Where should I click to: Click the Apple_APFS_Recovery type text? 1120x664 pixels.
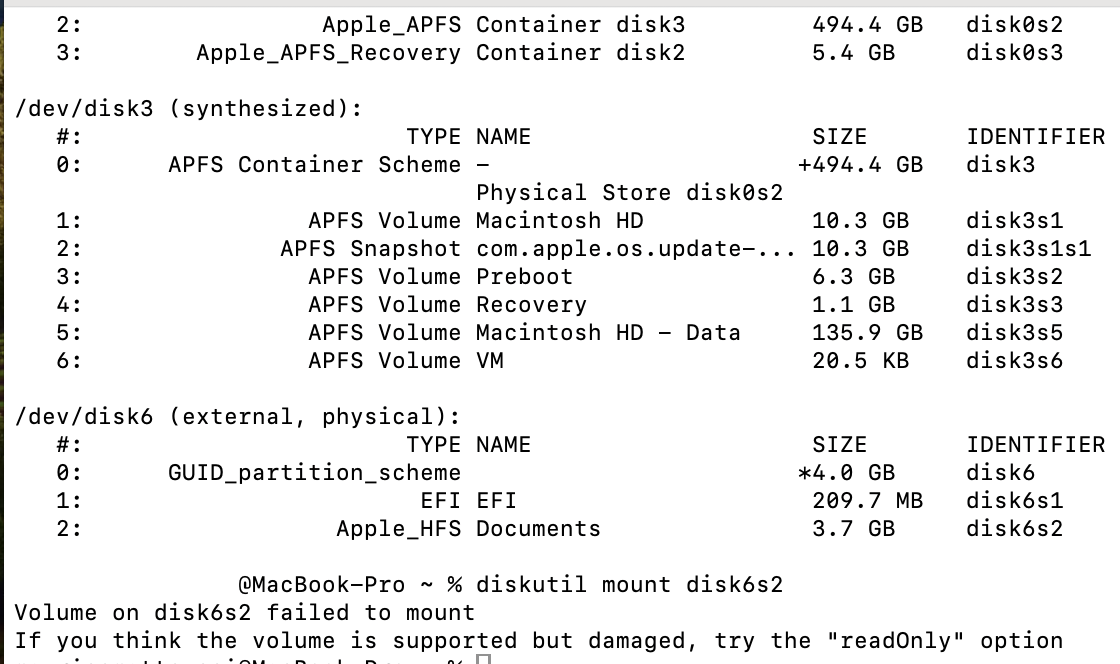[x=328, y=53]
